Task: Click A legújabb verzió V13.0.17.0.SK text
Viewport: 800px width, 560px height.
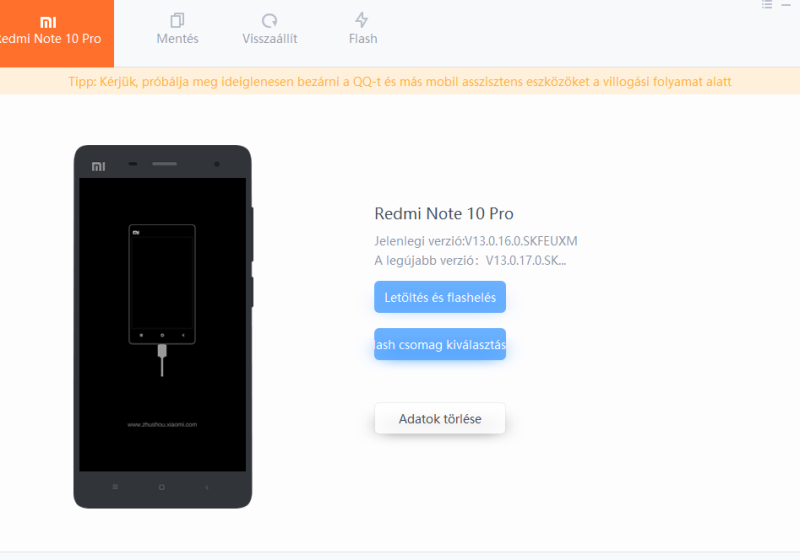Action: [x=470, y=261]
